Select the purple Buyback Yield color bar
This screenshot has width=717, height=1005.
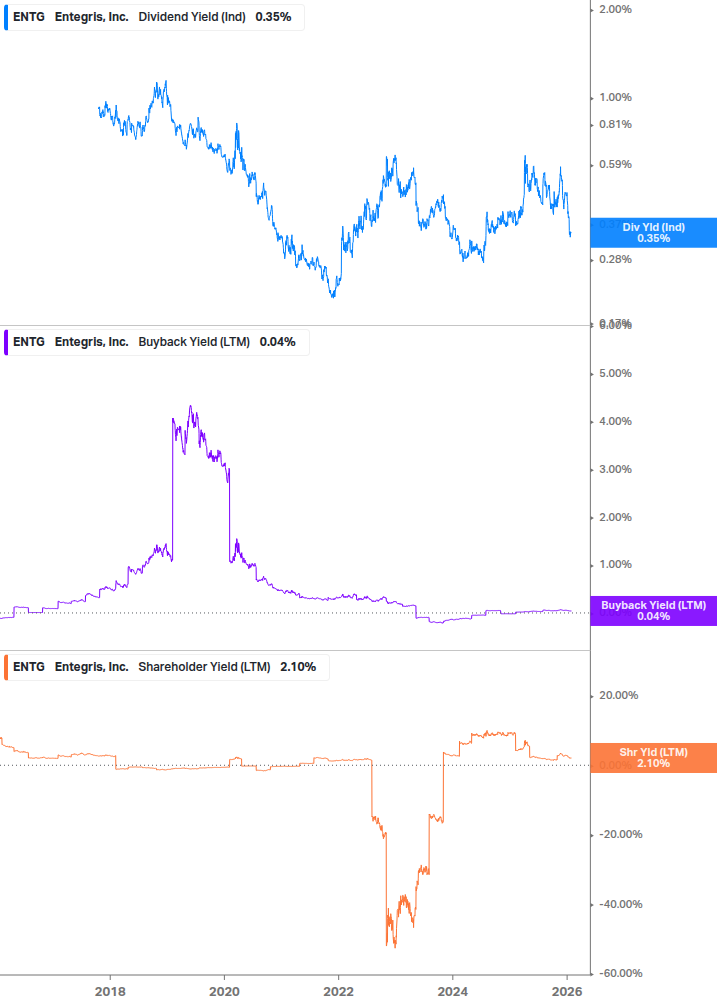[6, 342]
